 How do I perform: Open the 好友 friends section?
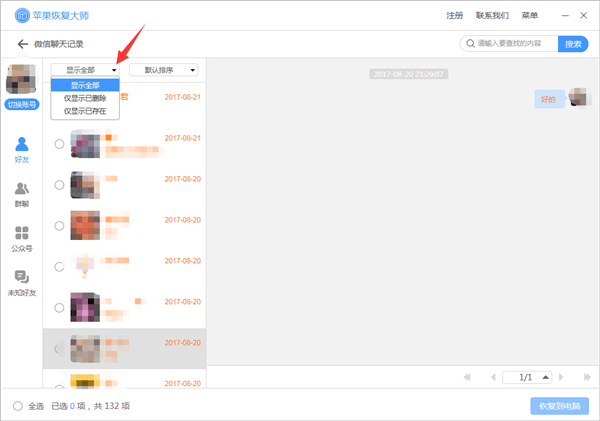coord(21,150)
